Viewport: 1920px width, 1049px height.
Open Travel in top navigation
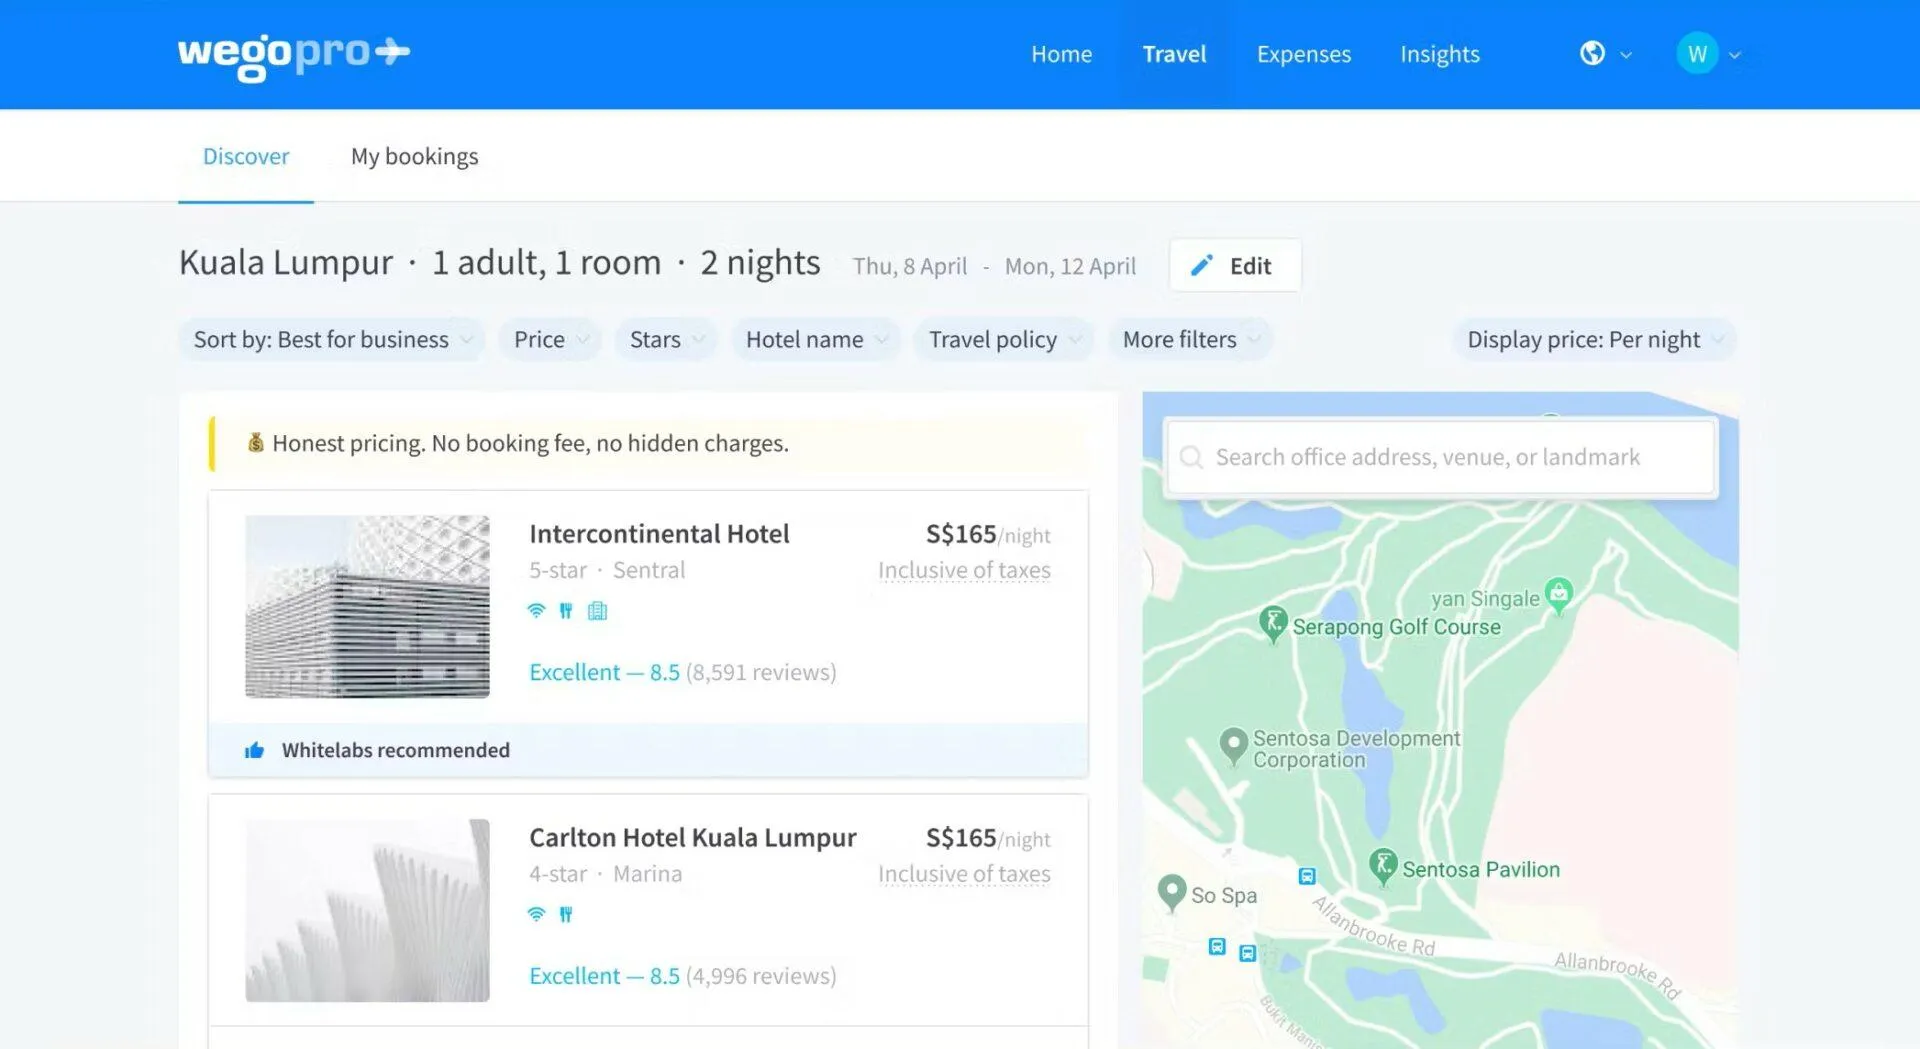[1174, 54]
